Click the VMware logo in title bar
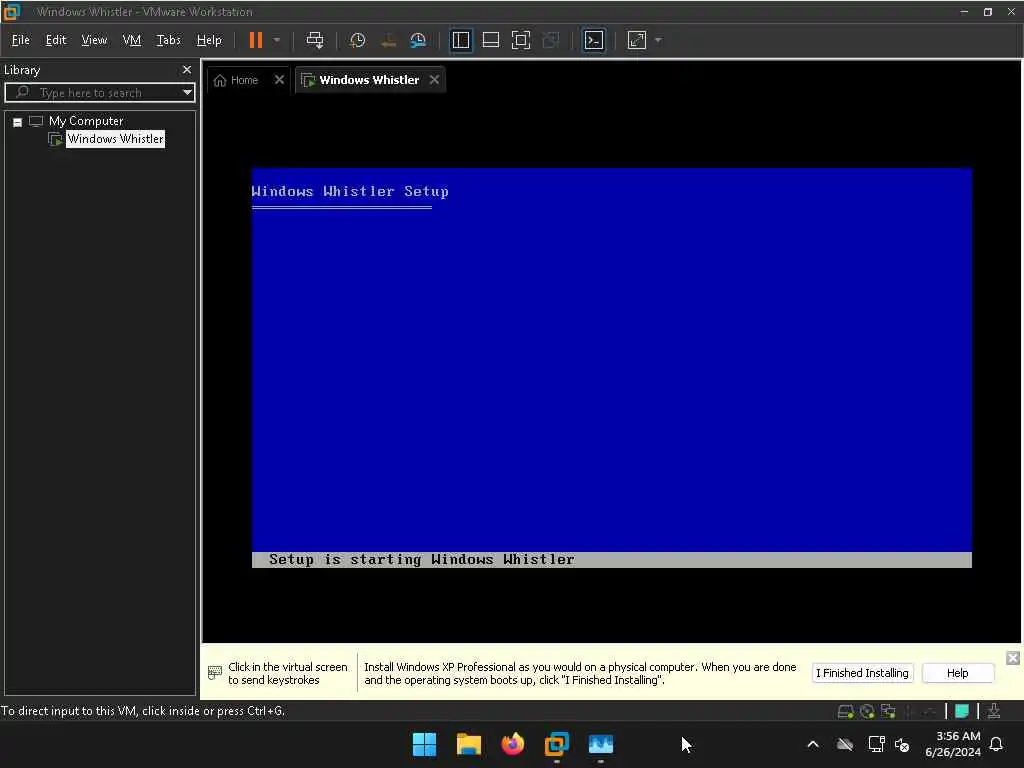This screenshot has width=1024, height=768. coord(11,11)
